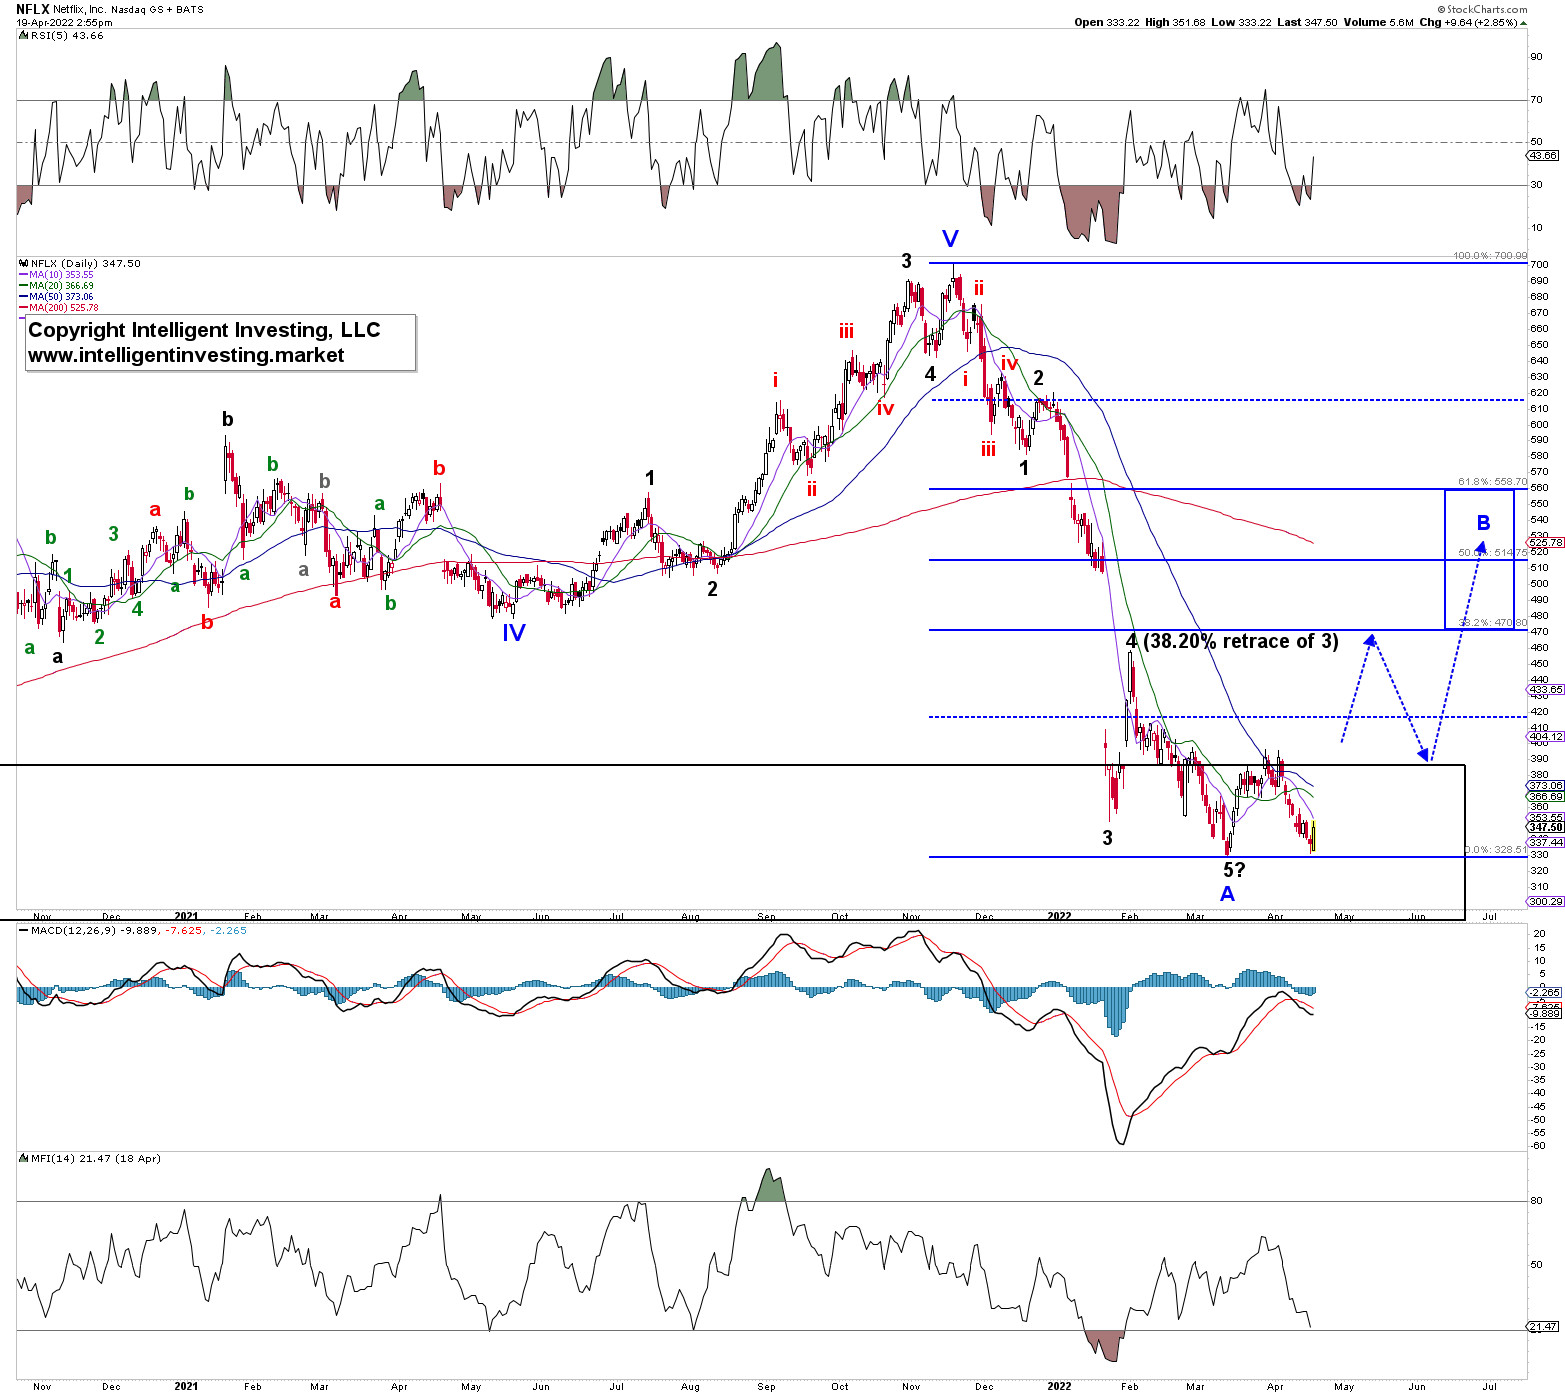Click the '100.0%: 700.99' Fibonacci level label
This screenshot has height=1396, width=1565.
pos(1490,256)
